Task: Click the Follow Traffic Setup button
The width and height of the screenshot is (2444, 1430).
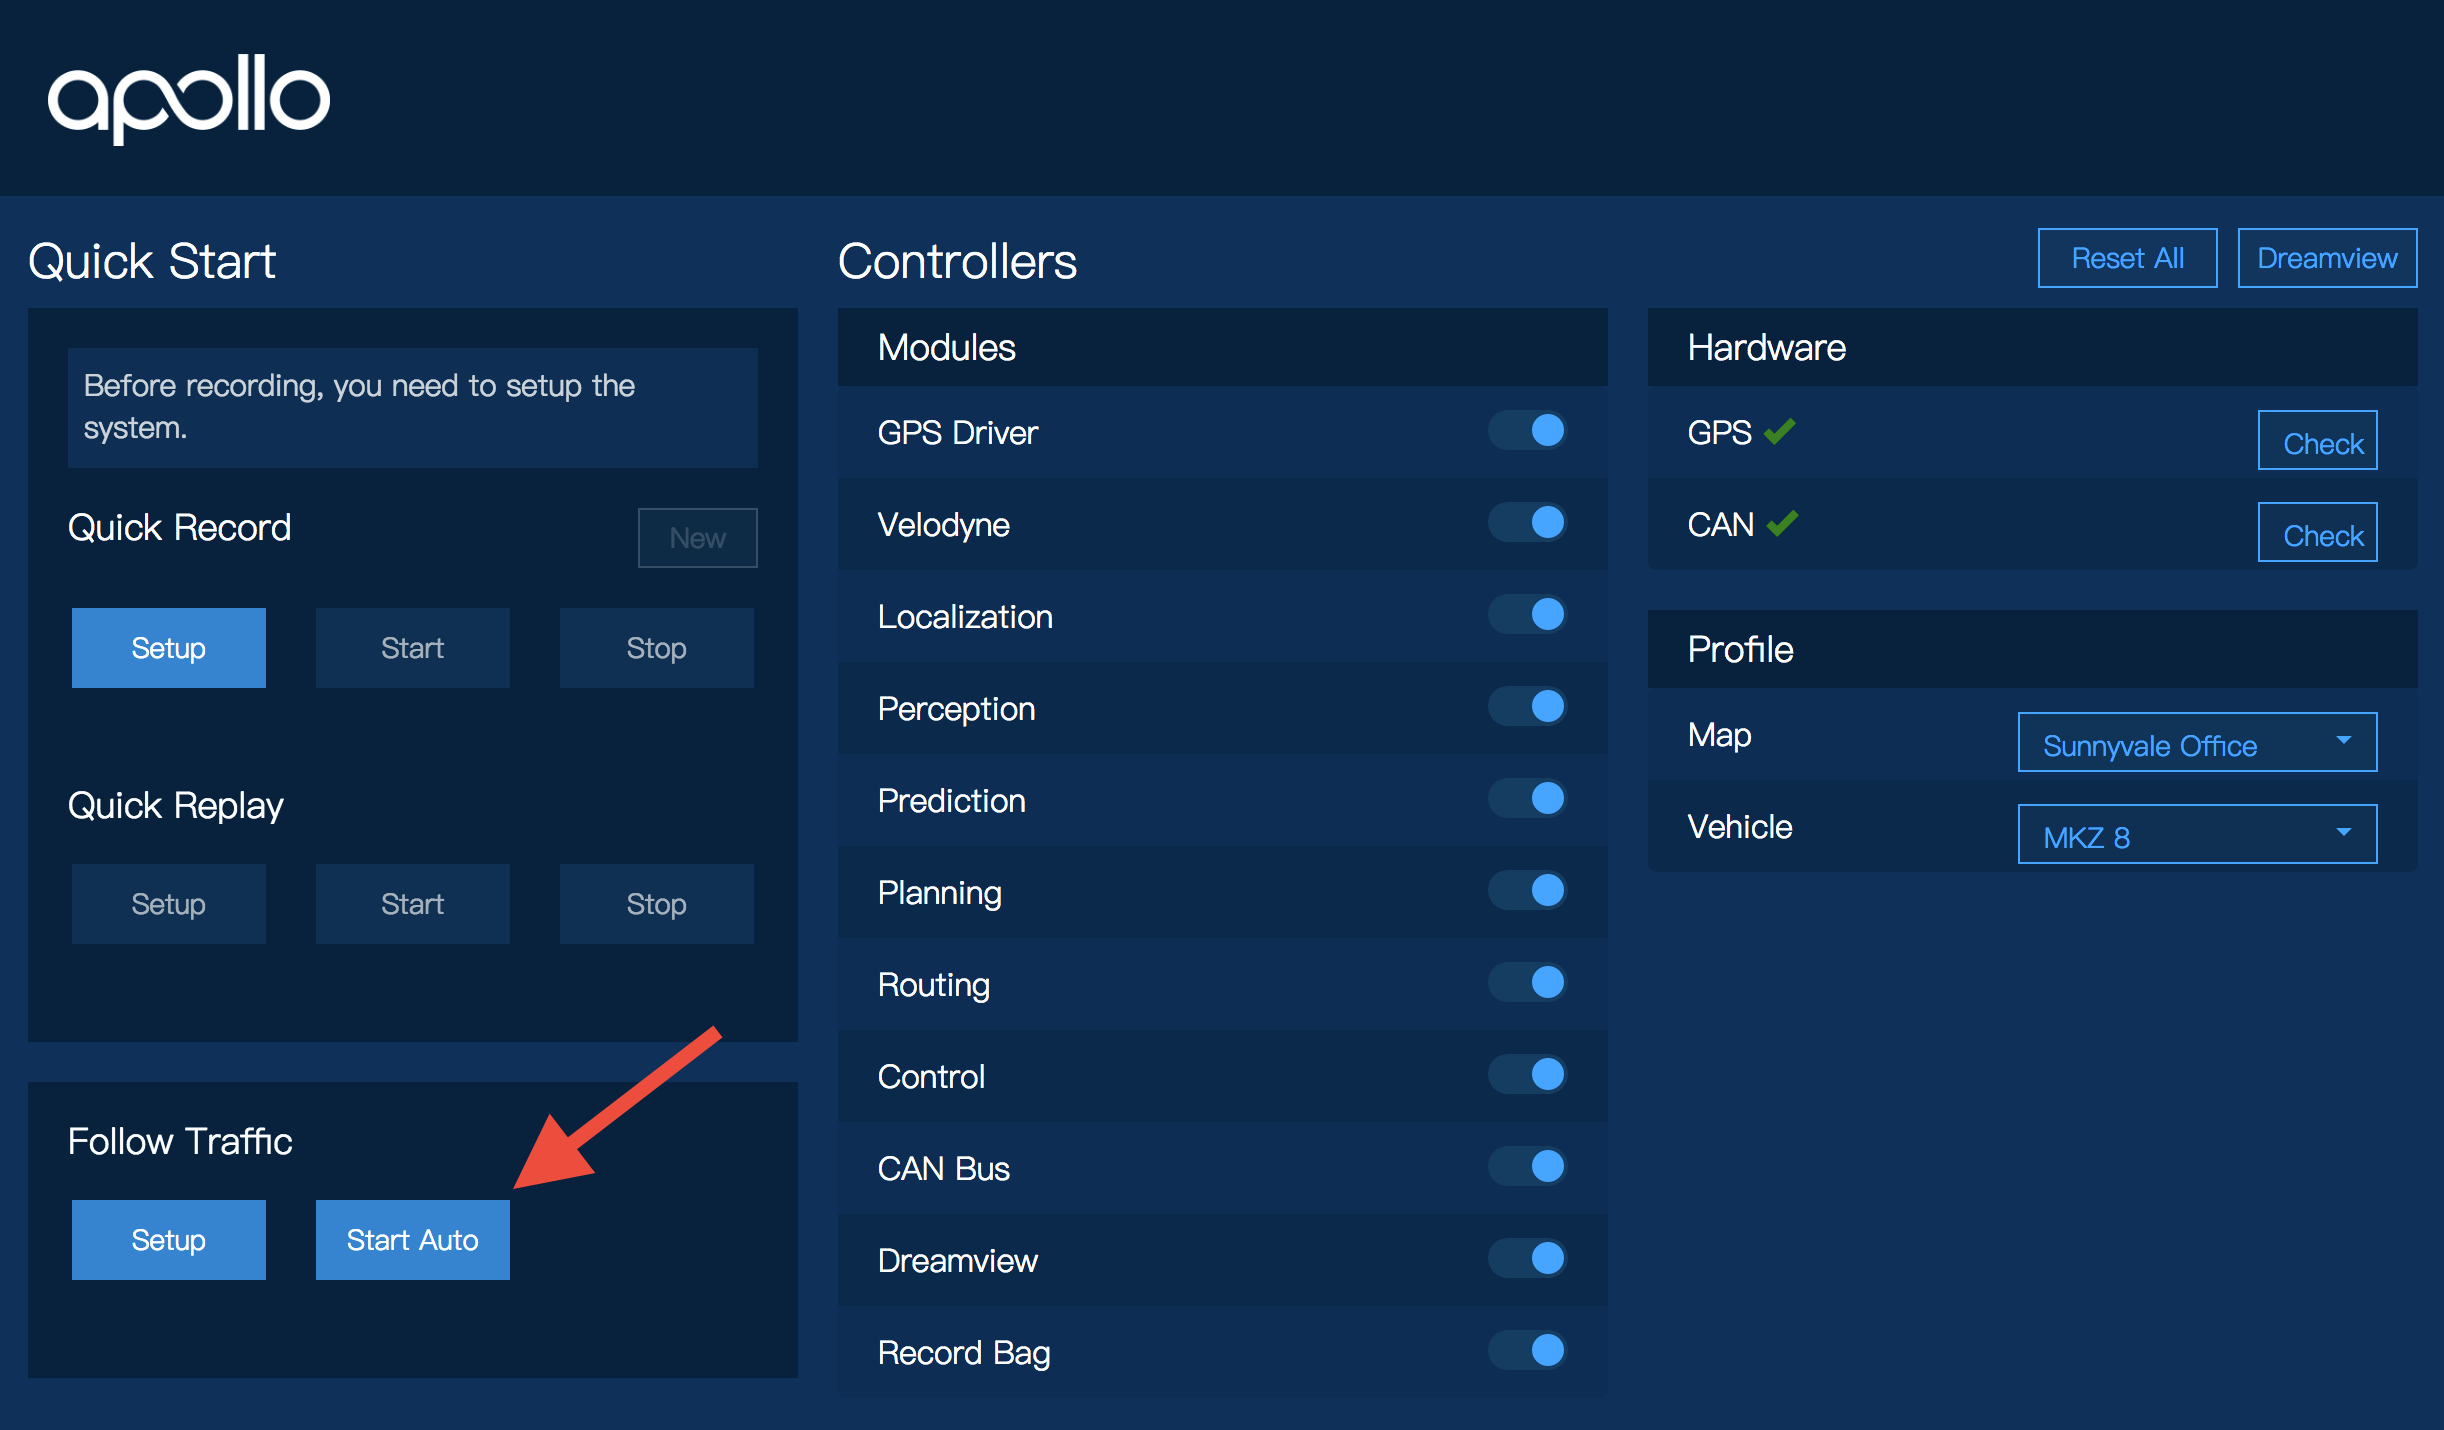Action: tap(168, 1239)
